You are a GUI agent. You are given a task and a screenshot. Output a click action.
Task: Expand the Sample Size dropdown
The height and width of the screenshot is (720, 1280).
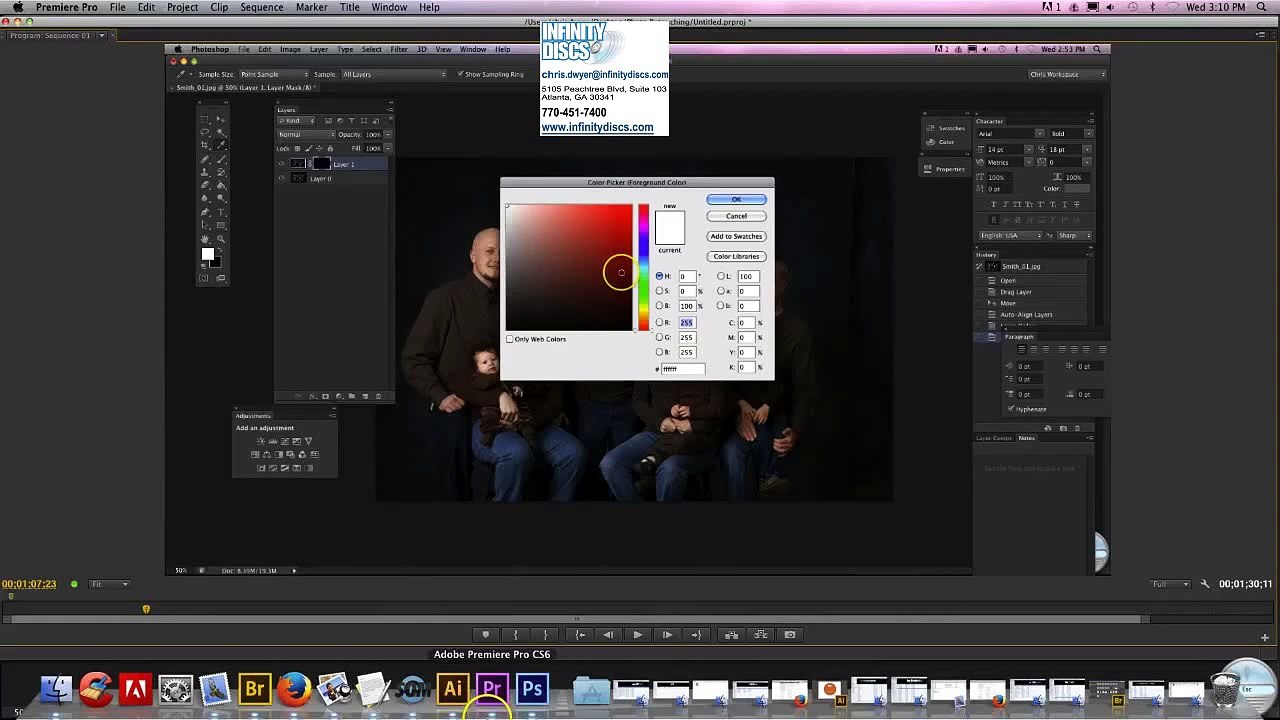point(273,75)
